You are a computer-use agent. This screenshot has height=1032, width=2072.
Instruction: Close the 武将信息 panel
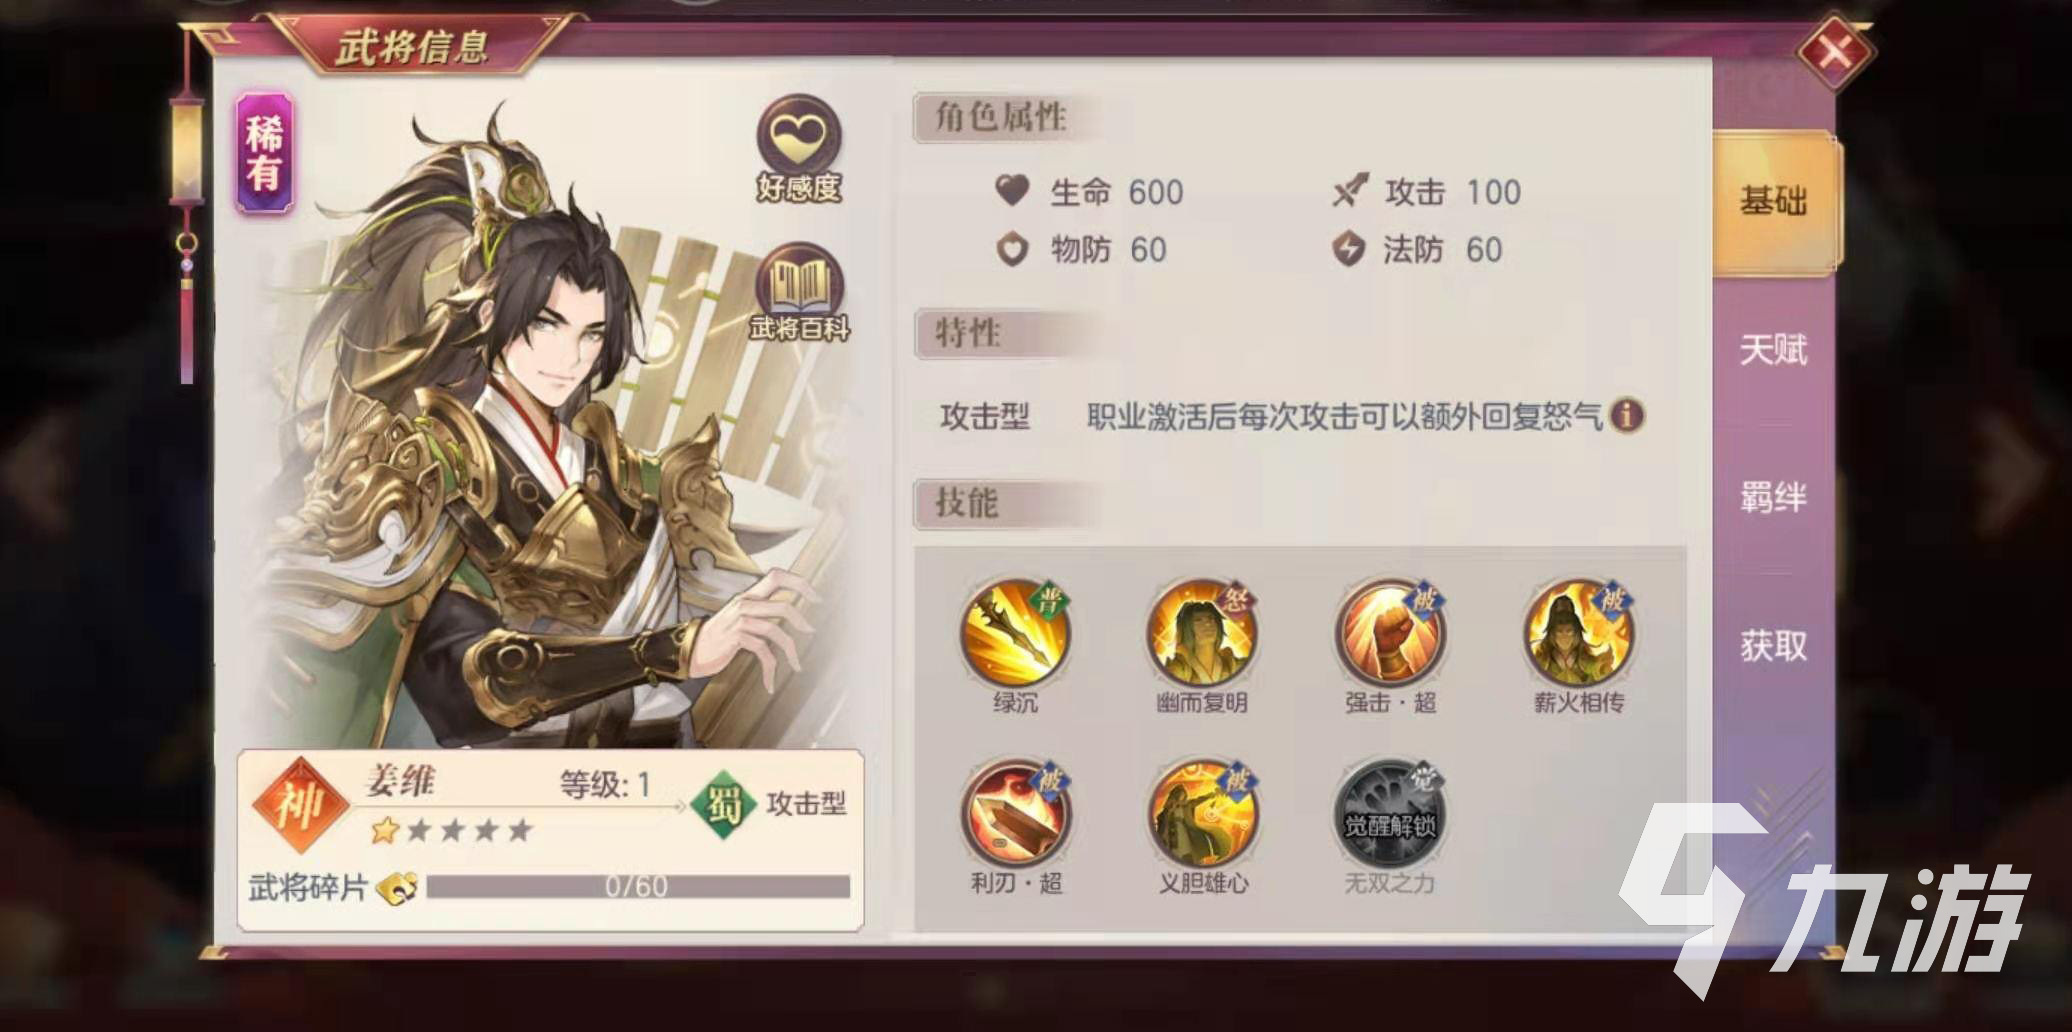(1835, 50)
